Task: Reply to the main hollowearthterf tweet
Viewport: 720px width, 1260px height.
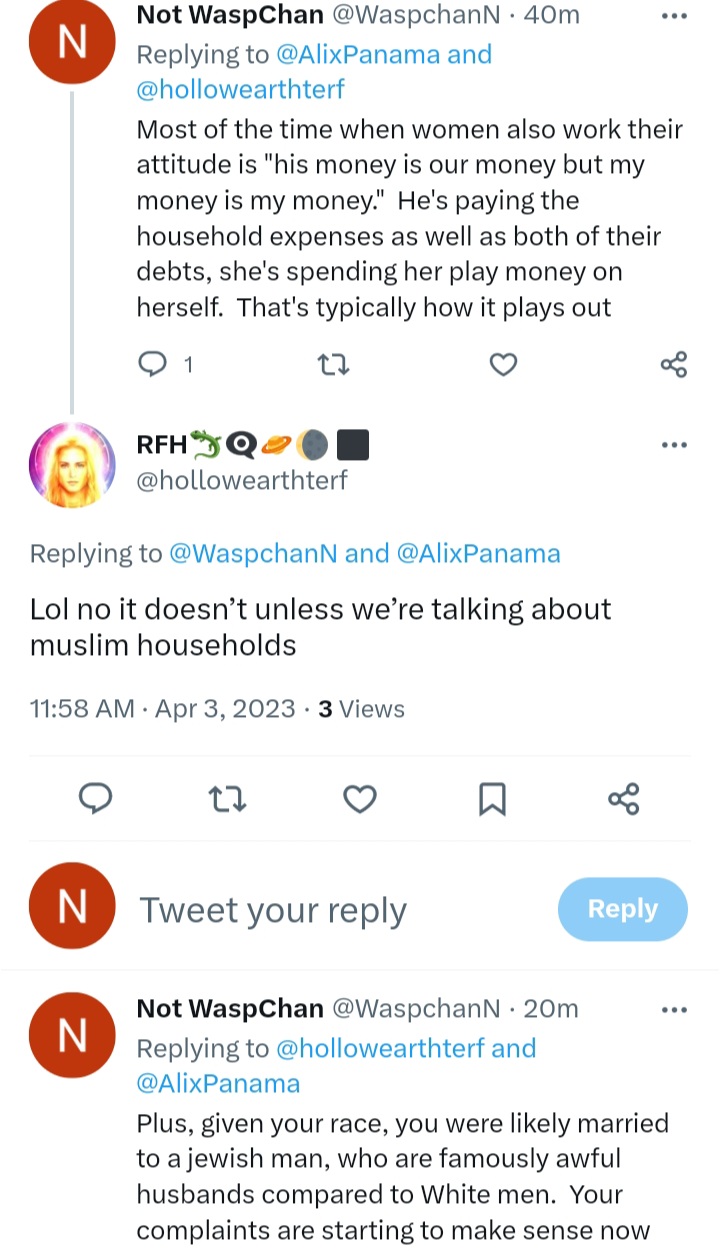Action: 95,799
